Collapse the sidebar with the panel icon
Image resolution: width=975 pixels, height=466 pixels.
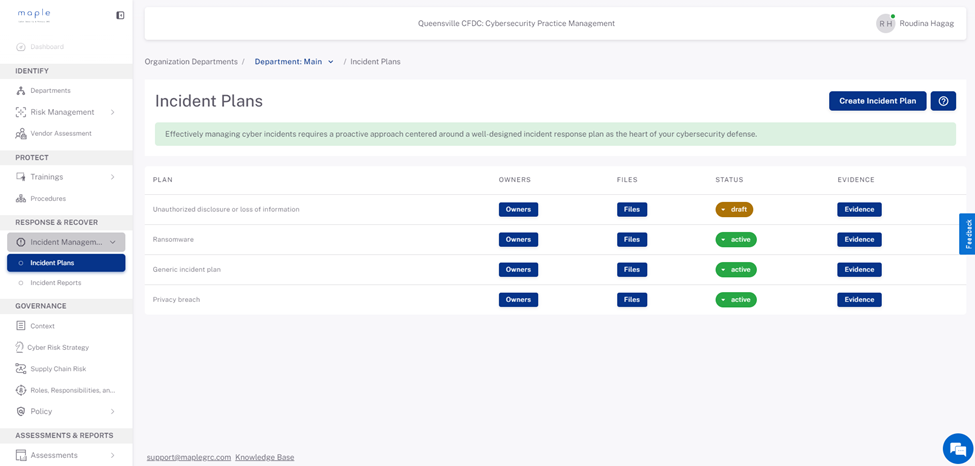click(121, 15)
